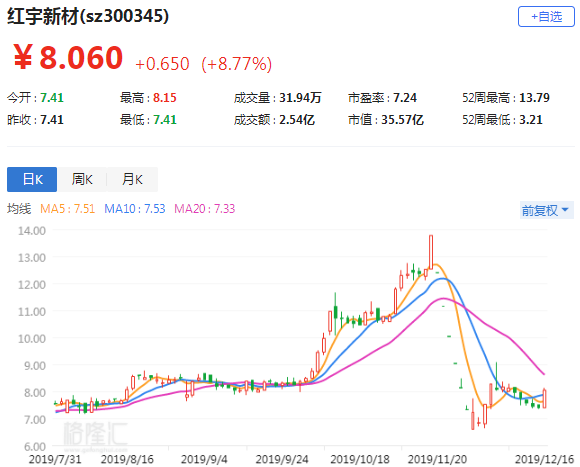
Task: Click the 10.00 y-axis label
Action: [x=32, y=339]
